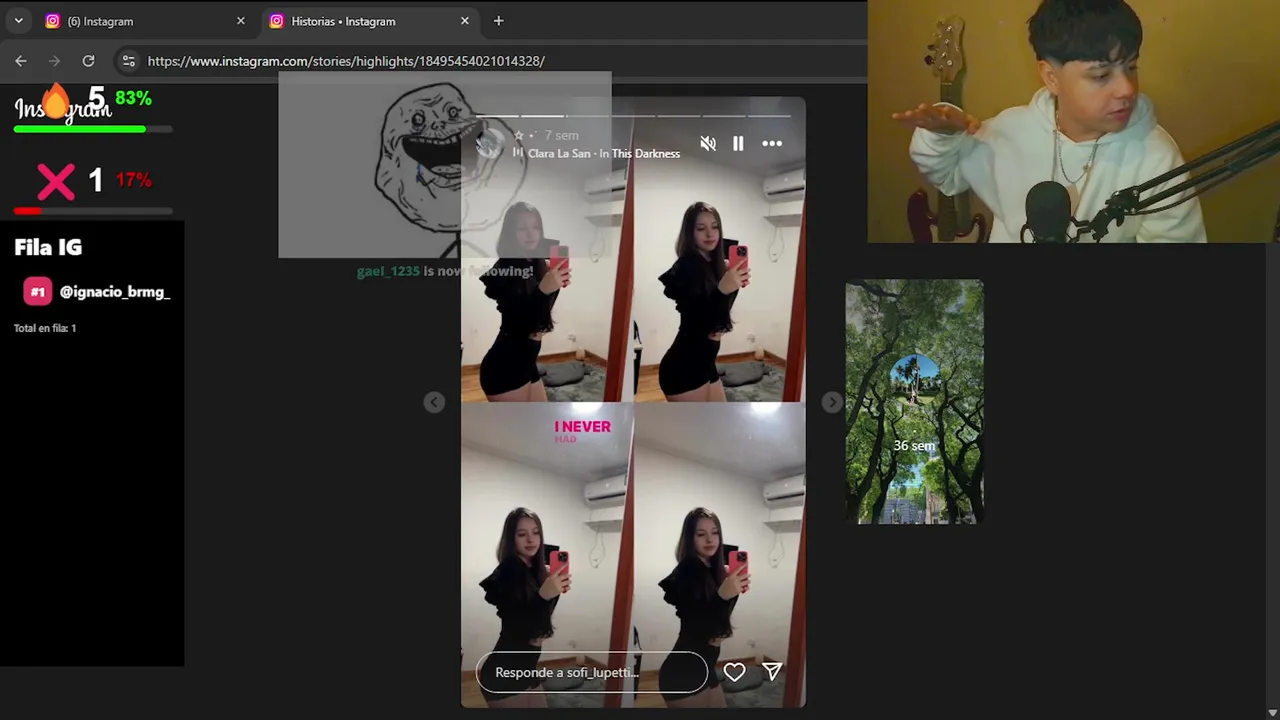
Task: Share the story via paper plane icon
Action: (x=772, y=672)
